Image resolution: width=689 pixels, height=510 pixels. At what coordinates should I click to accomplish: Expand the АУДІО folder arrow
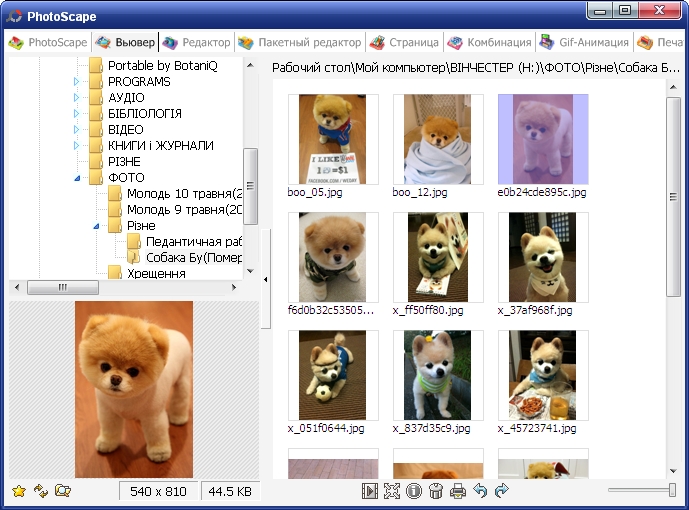pos(76,97)
